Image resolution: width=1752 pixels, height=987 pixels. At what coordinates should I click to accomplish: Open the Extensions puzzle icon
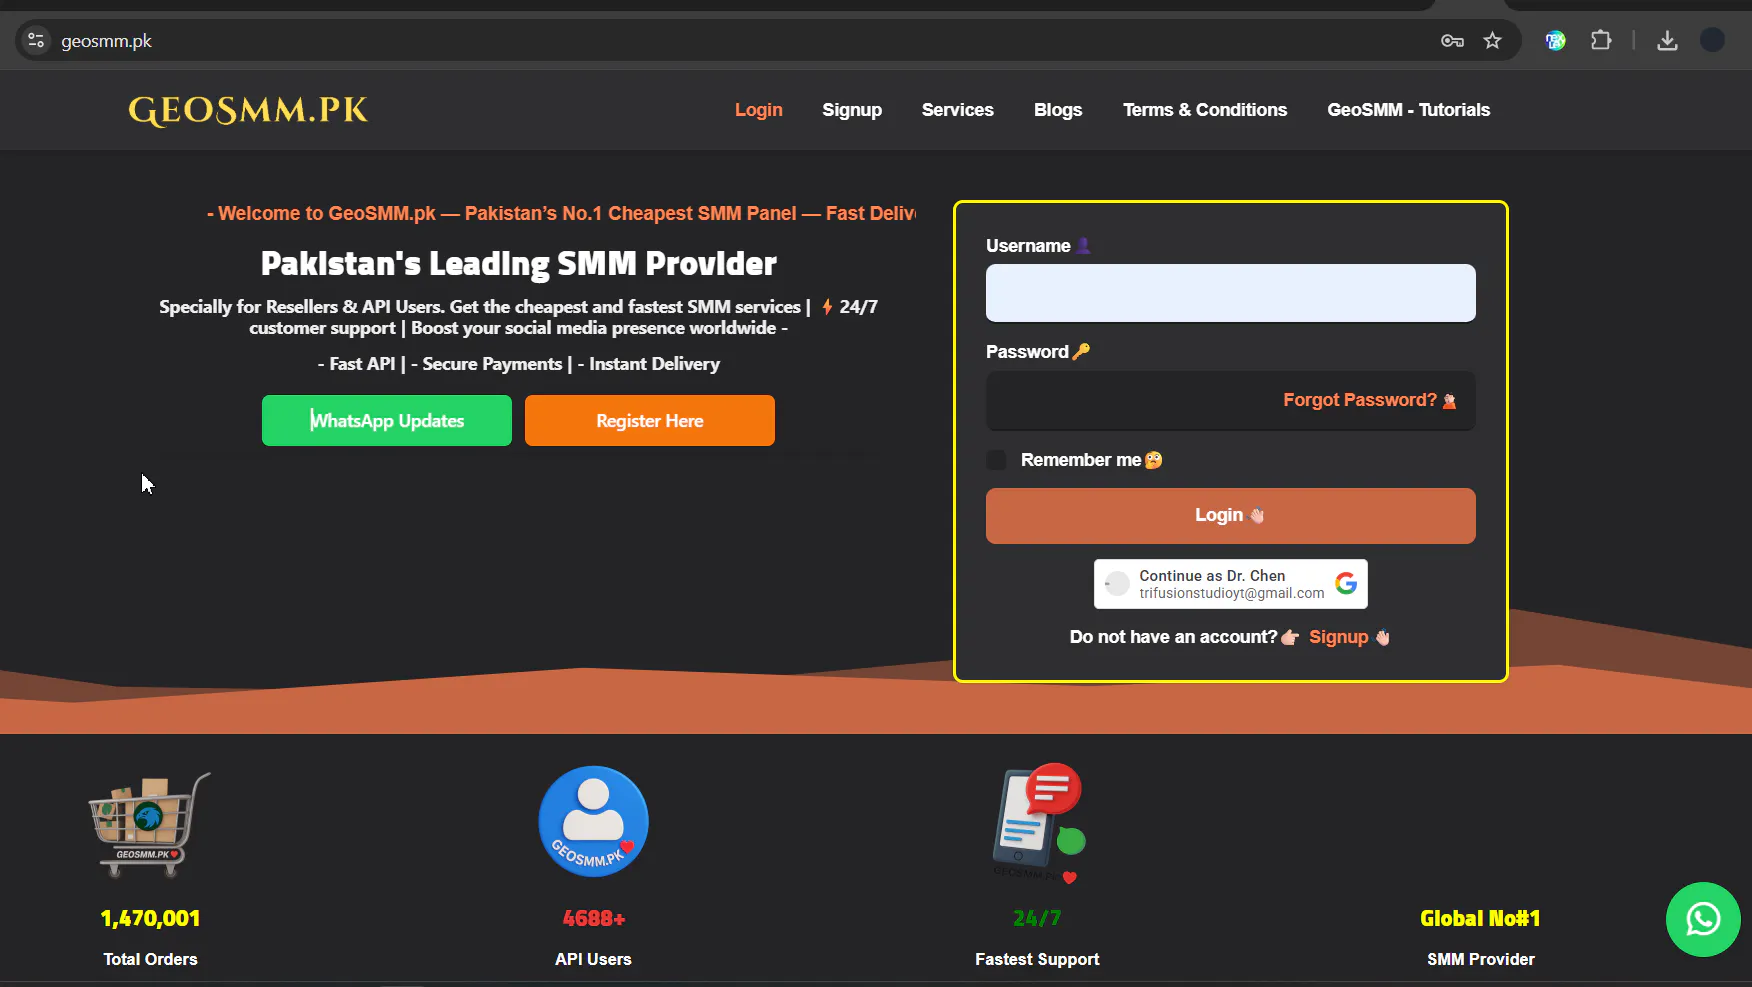(1601, 40)
